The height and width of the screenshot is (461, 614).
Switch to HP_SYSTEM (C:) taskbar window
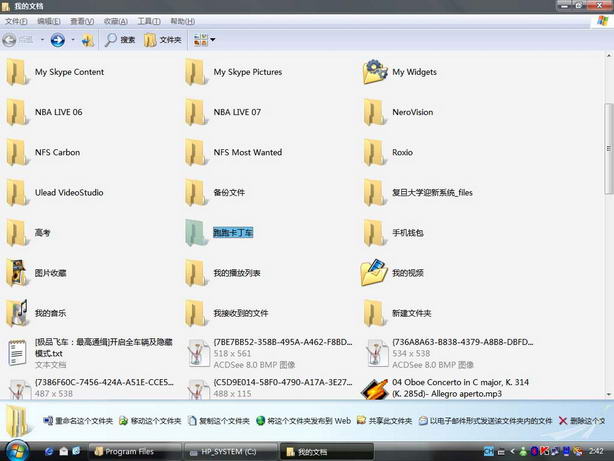230,451
